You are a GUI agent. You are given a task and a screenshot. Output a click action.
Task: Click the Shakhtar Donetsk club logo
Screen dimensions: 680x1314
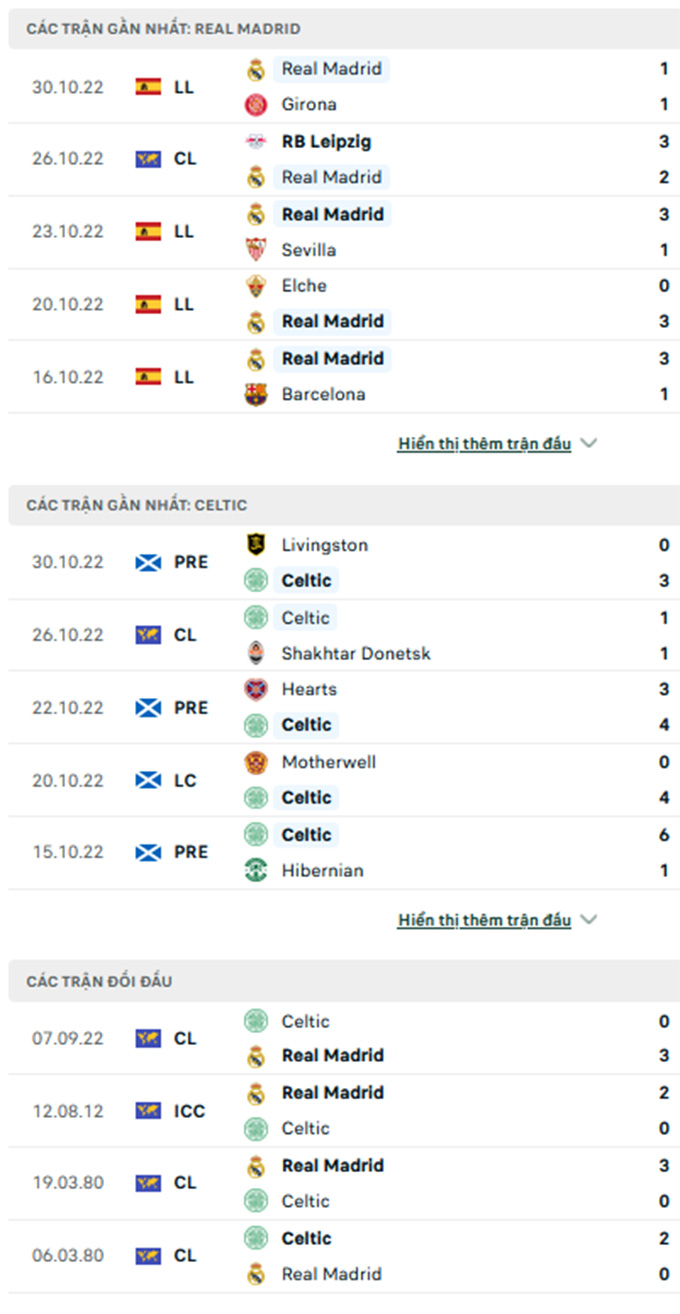click(256, 653)
